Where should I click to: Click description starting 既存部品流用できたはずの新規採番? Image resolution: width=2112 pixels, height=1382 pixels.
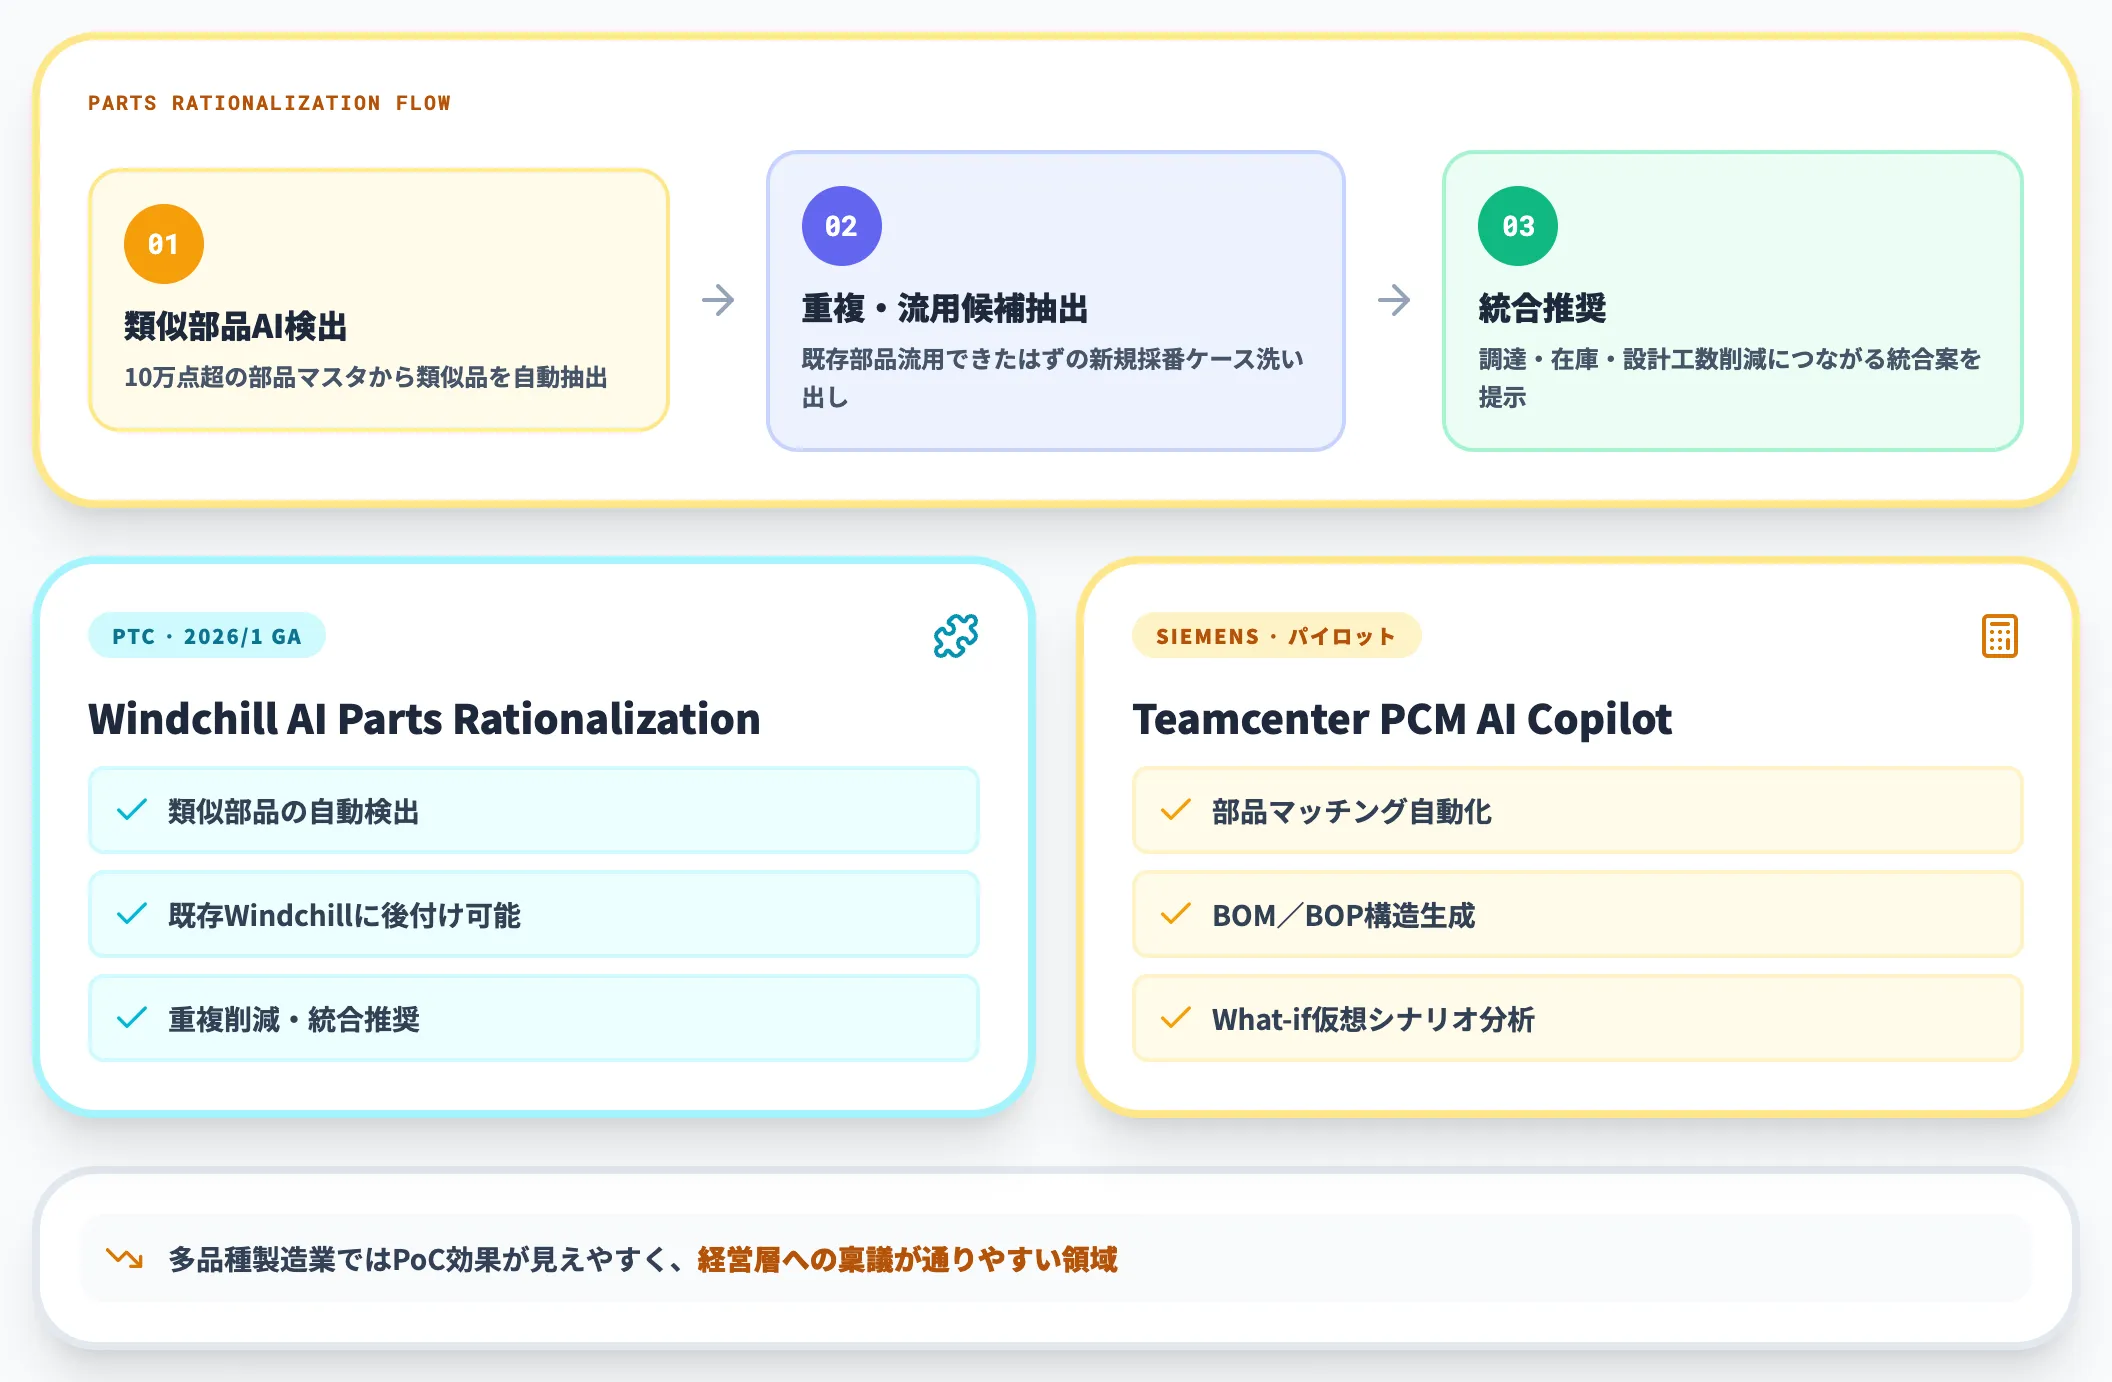click(x=1053, y=378)
